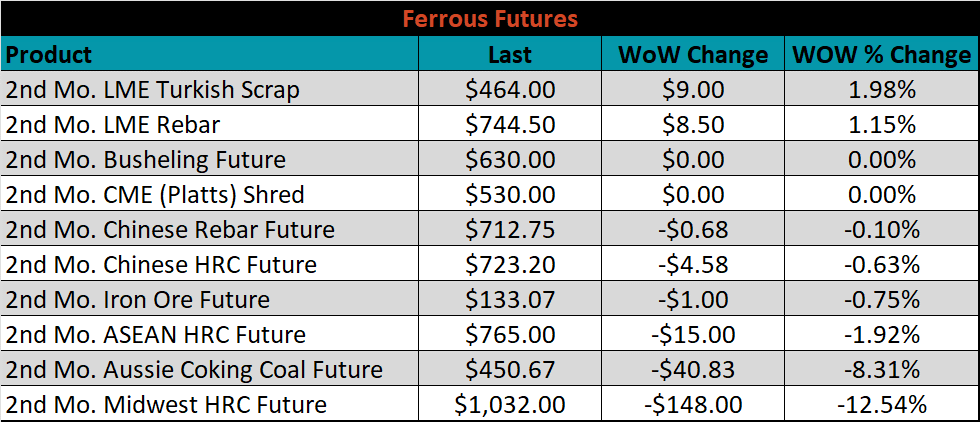Select the $133.07 Iron Ore price cell
This screenshot has height=422, width=980.
pyautogui.click(x=510, y=299)
